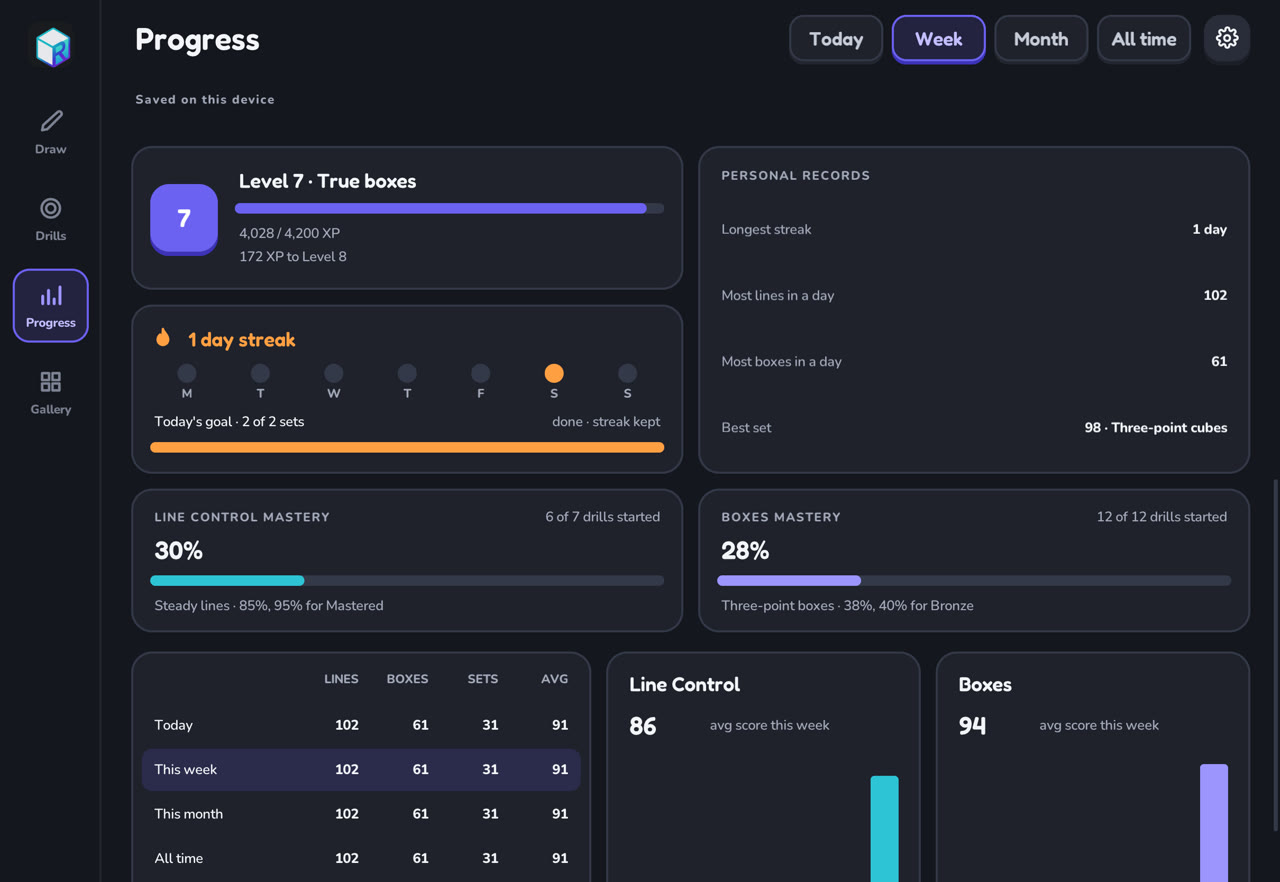
Task: Open the Drills target icon
Action: click(x=51, y=208)
